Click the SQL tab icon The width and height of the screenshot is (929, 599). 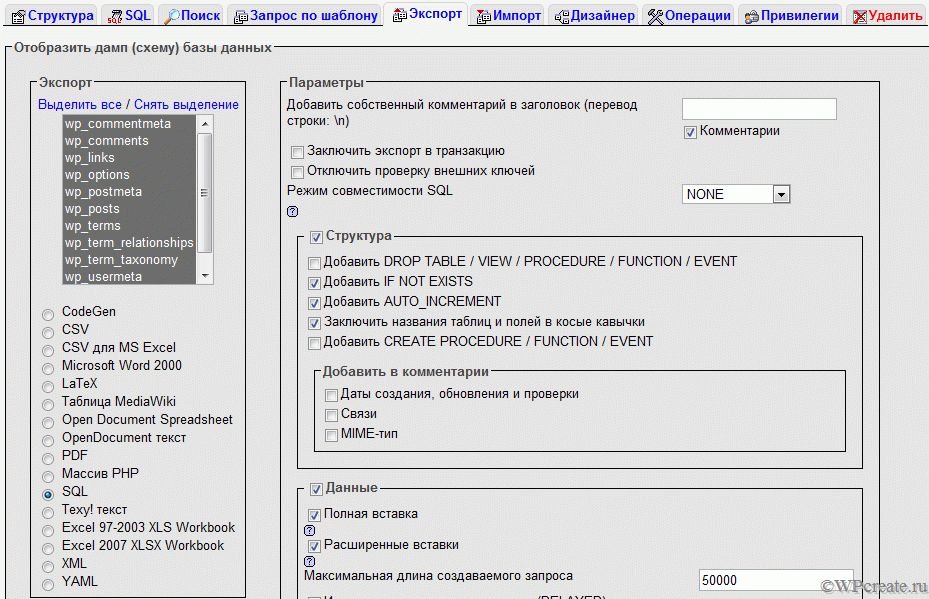coord(115,17)
